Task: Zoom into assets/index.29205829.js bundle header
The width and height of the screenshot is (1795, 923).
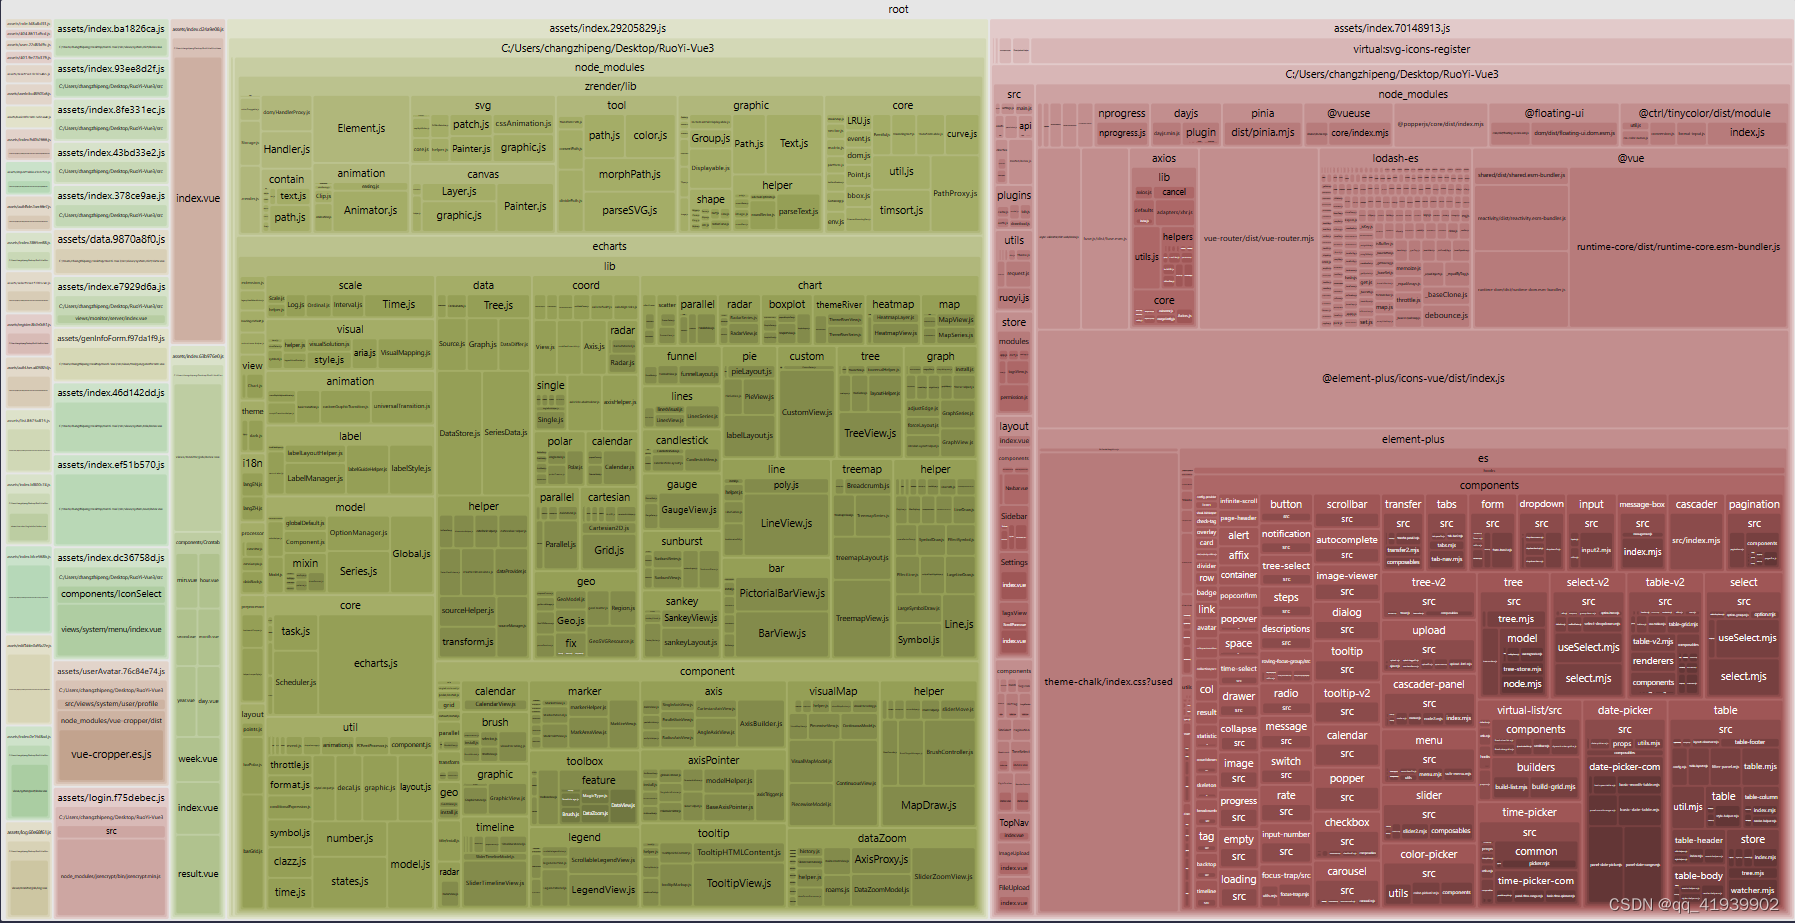Action: [607, 28]
